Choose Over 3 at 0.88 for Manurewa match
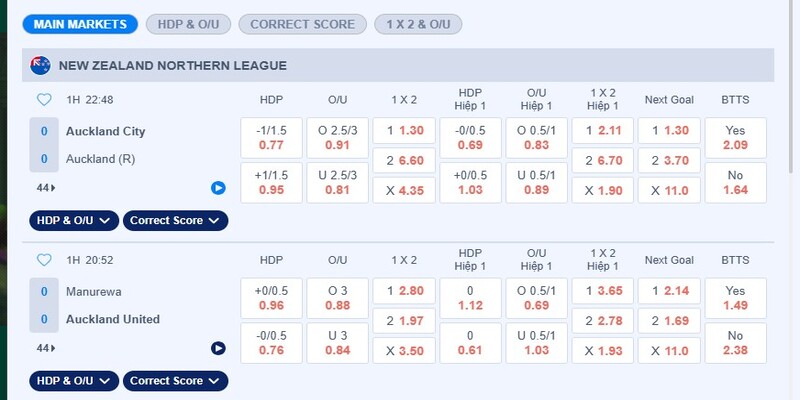800x400 pixels. coord(337,298)
